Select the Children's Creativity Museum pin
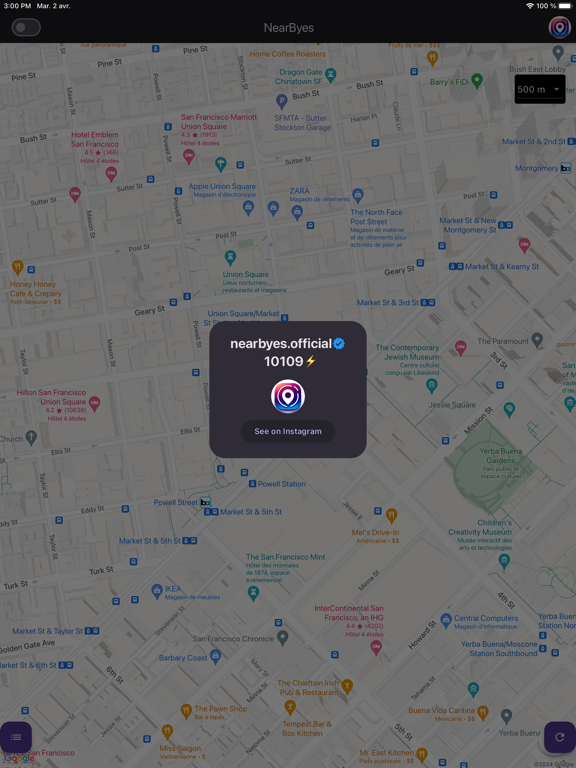Viewport: 576px width, 768px height. tap(504, 562)
